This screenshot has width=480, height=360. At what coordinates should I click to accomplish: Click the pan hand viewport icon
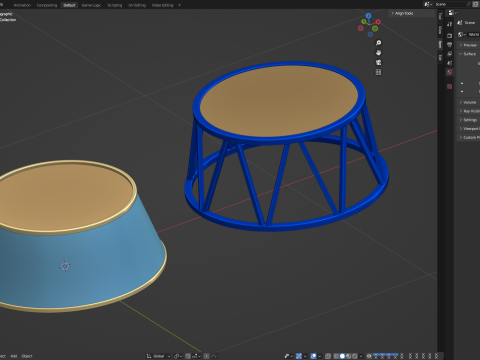point(378,53)
